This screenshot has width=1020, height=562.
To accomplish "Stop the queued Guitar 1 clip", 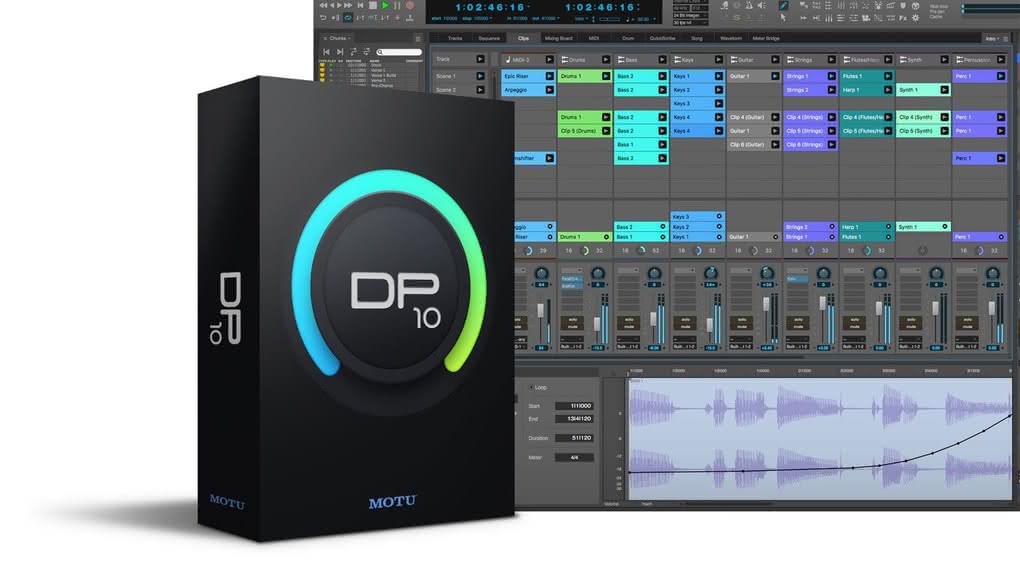I will [775, 237].
